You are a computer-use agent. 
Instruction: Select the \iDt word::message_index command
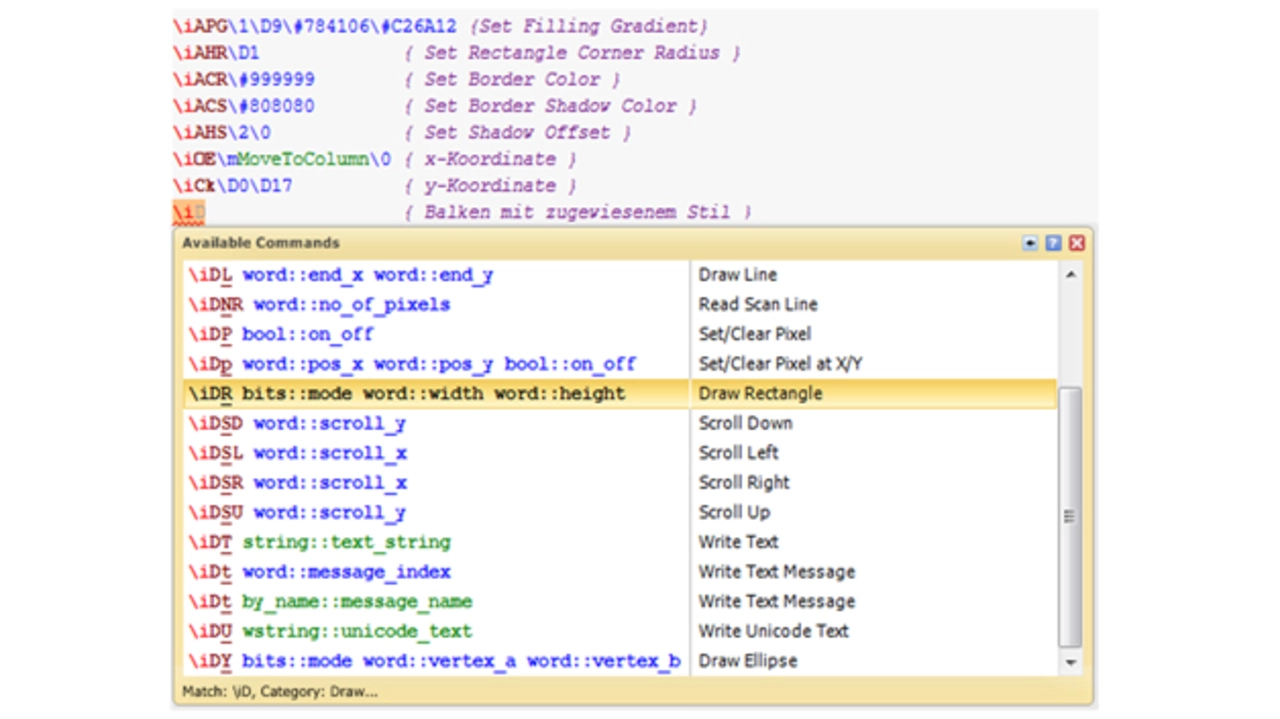(319, 572)
